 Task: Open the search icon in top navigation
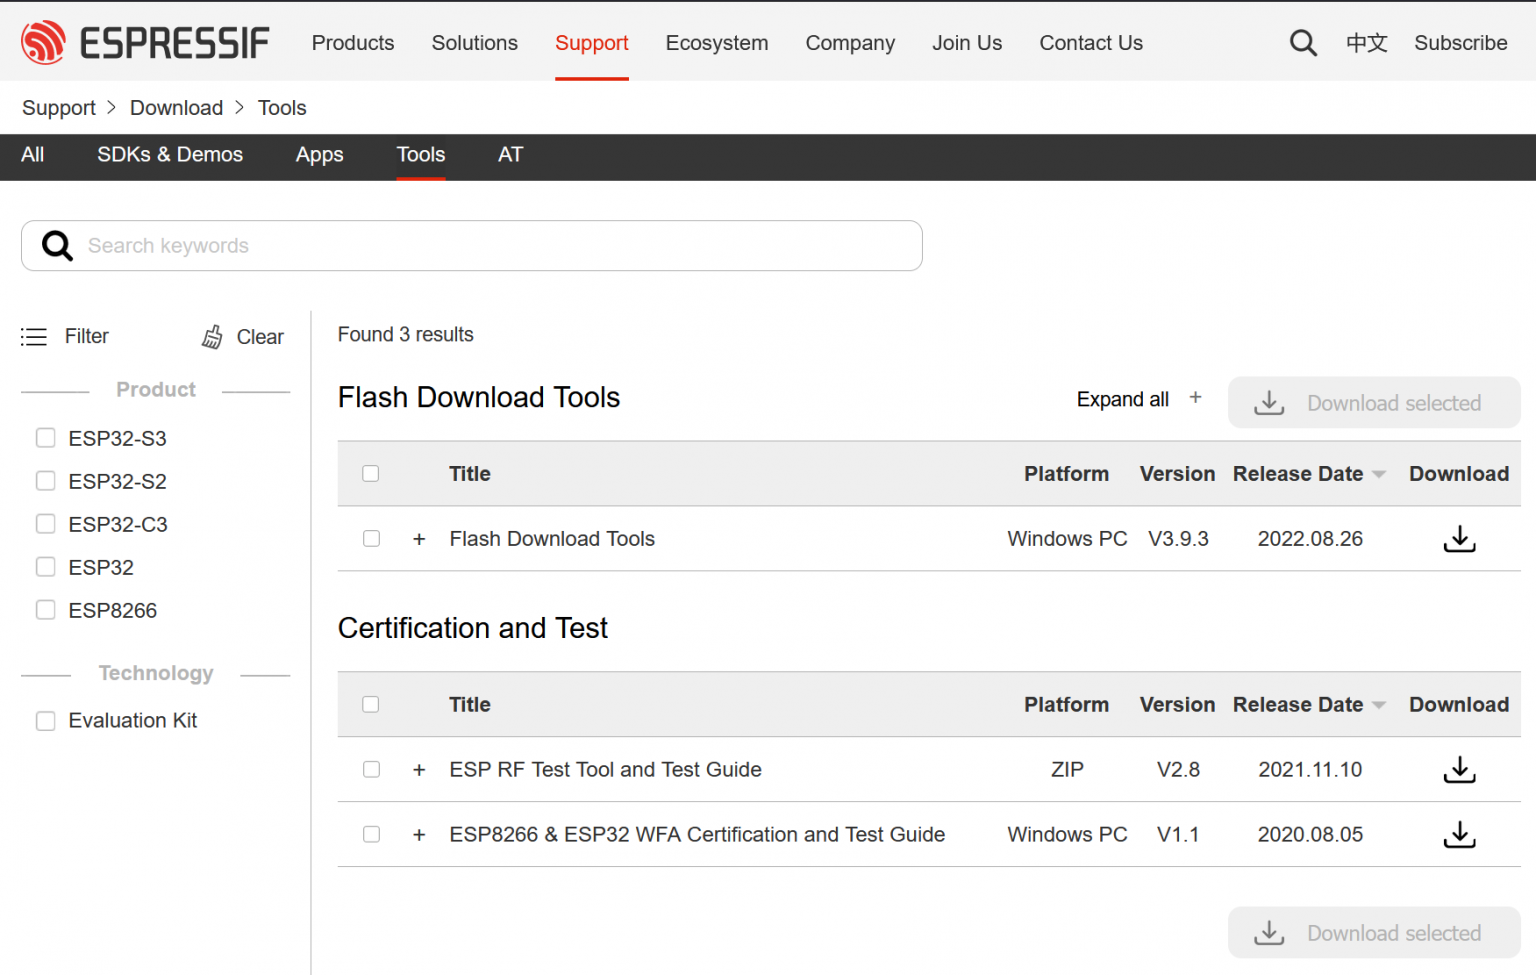1303,42
